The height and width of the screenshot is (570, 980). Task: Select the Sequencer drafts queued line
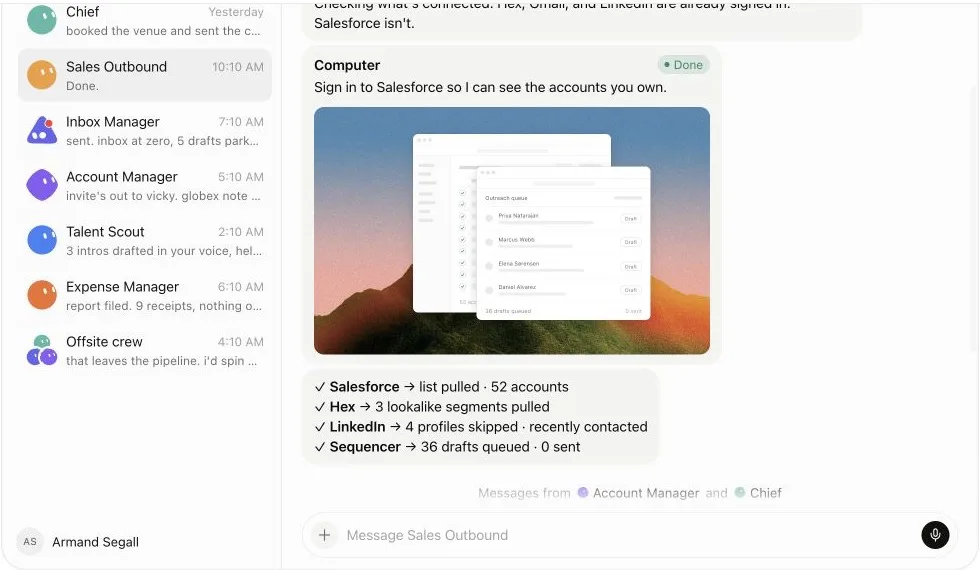pos(447,447)
